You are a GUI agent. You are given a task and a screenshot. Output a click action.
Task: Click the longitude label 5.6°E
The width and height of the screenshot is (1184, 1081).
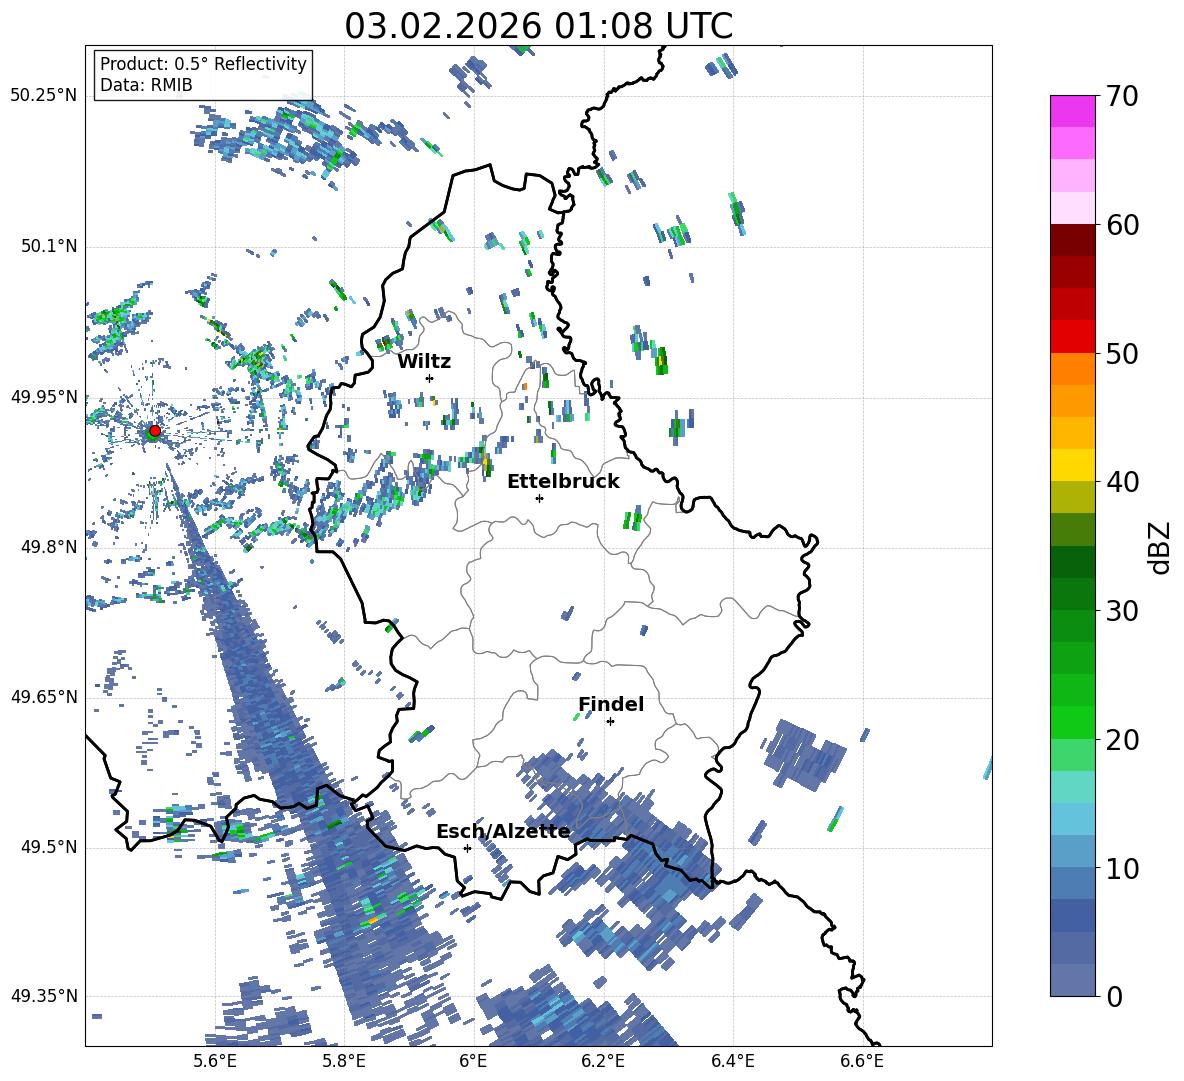[x=214, y=1061]
